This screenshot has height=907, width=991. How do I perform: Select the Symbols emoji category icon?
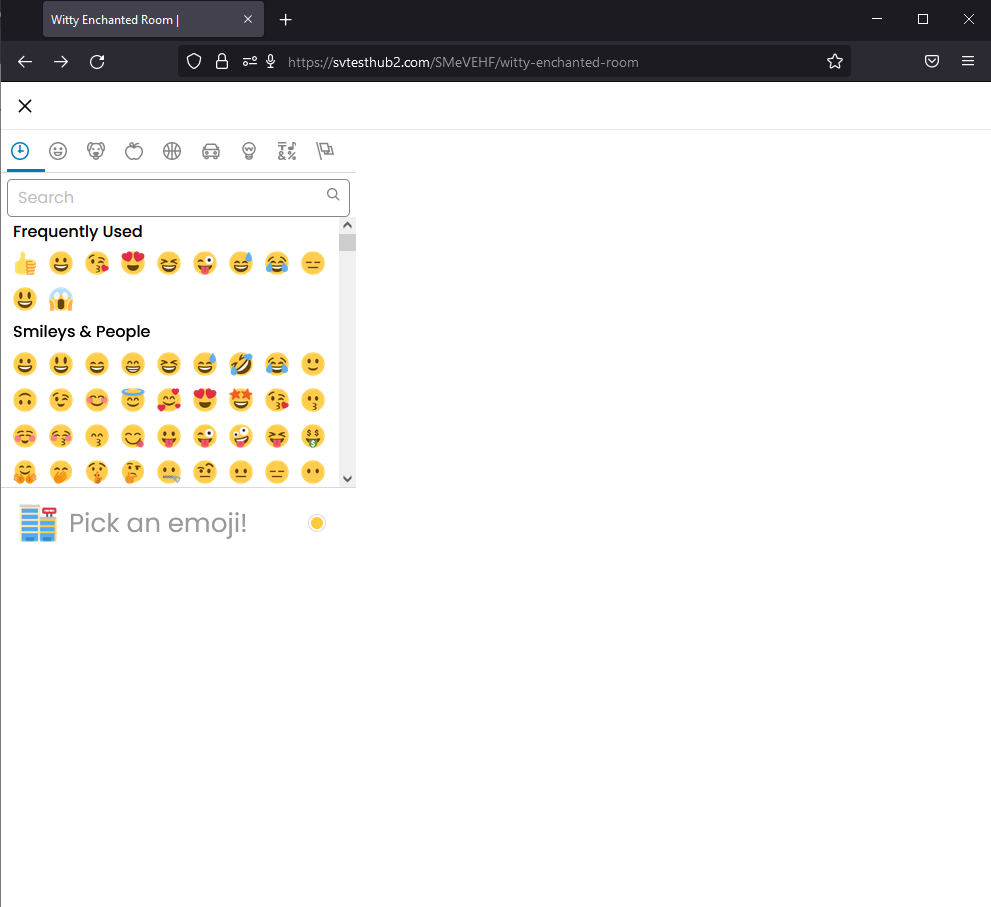[x=287, y=151]
